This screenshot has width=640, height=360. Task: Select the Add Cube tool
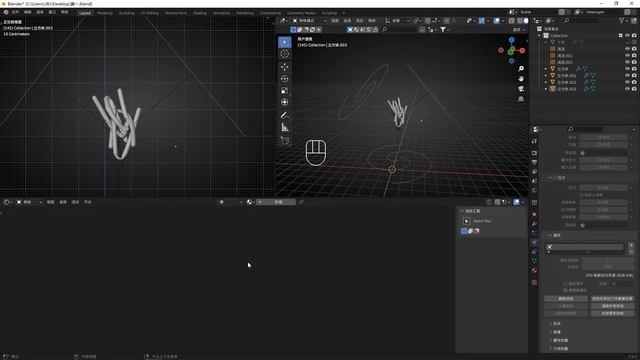(284, 140)
